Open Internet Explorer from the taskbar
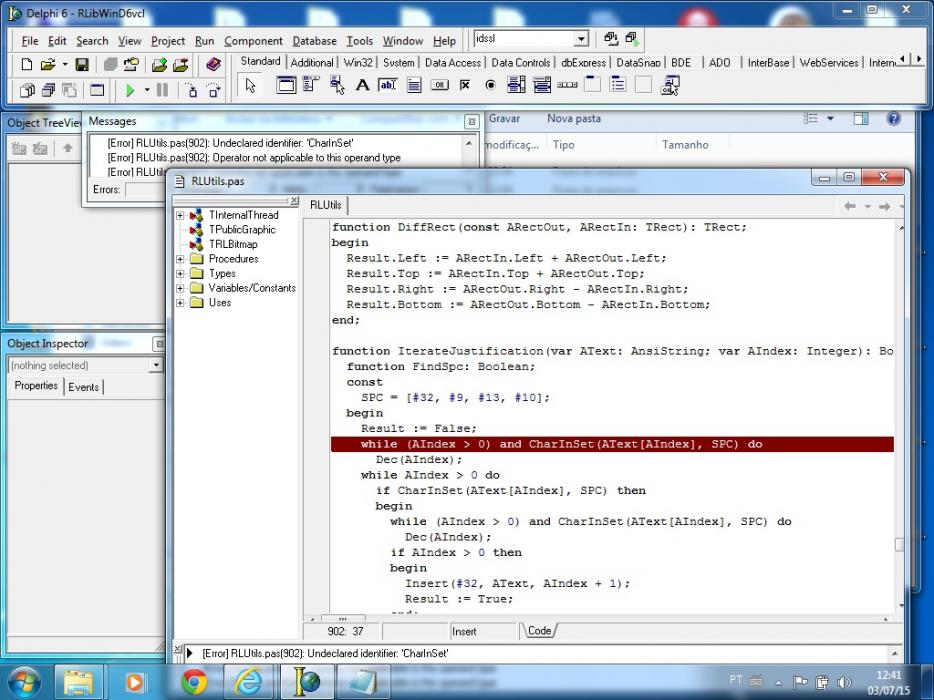Screen dimensions: 934x700 tap(249, 682)
